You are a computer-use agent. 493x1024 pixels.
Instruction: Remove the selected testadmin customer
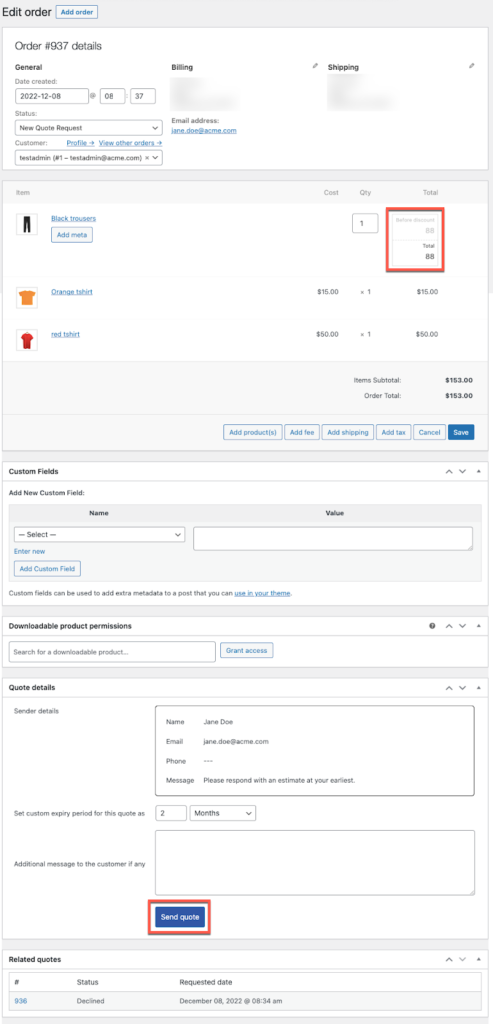(x=146, y=157)
